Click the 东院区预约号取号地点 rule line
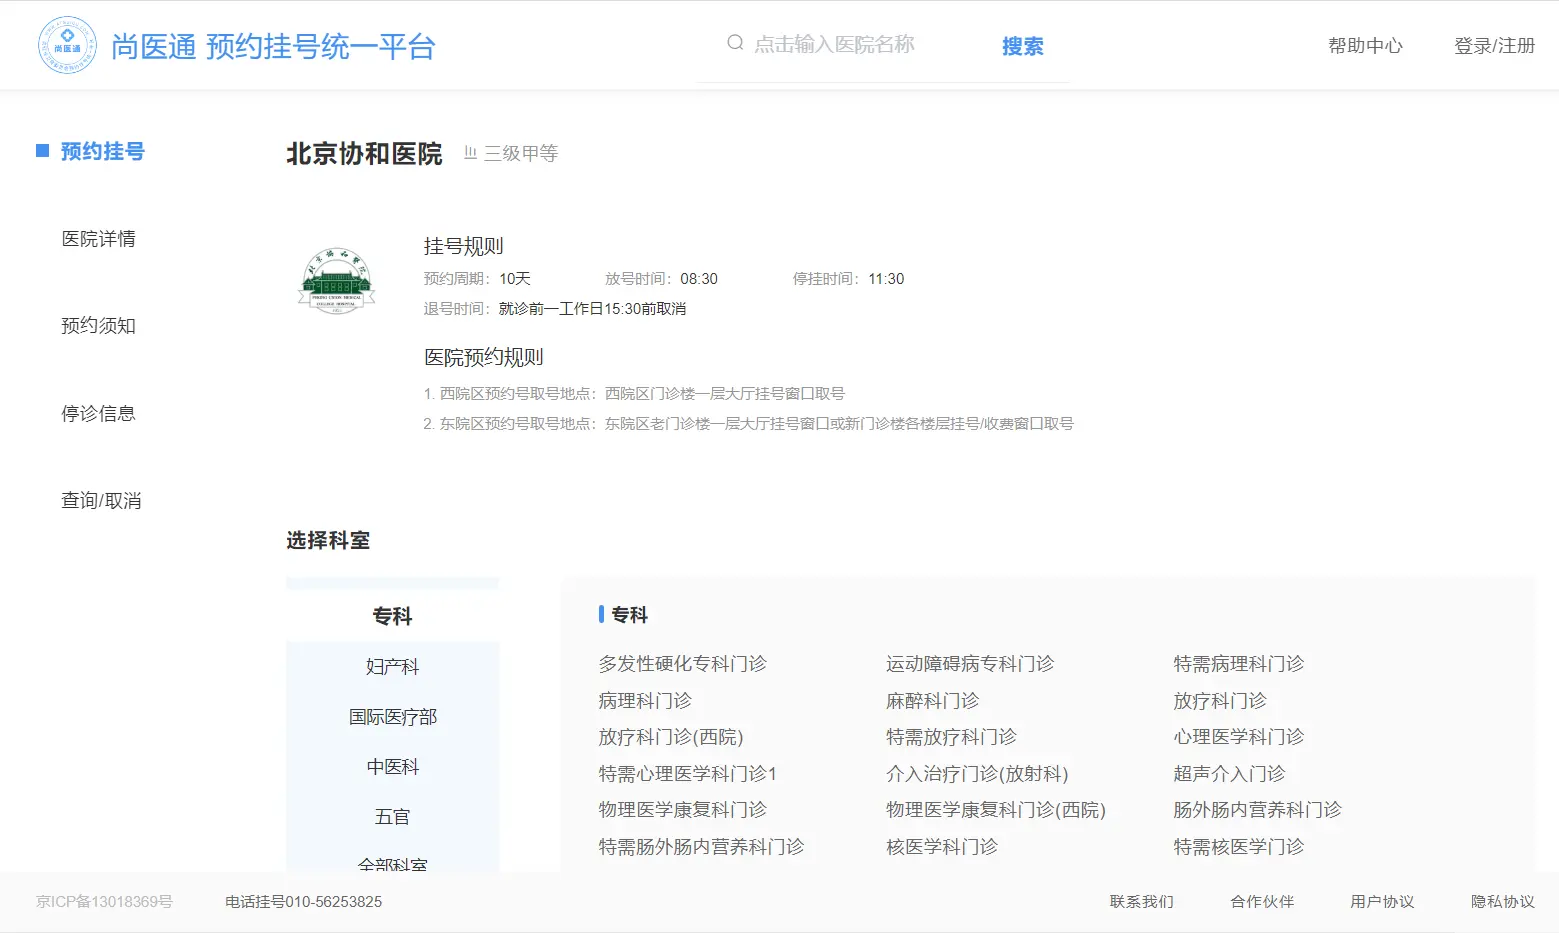1559x933 pixels. click(748, 424)
